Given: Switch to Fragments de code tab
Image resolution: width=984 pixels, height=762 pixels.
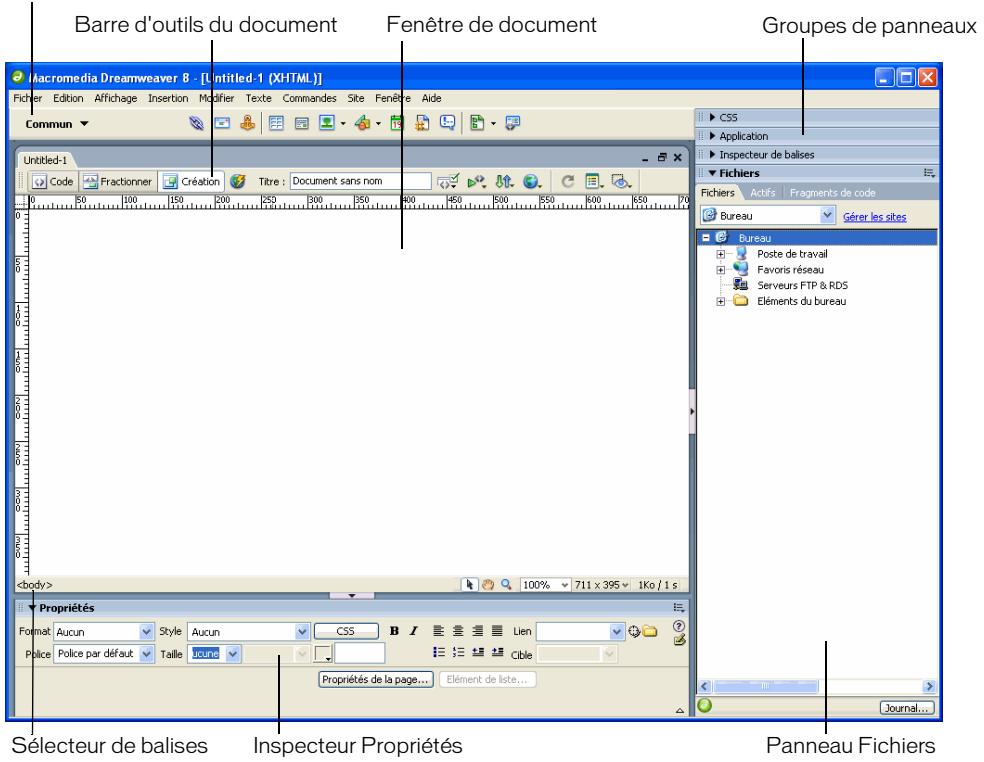Looking at the screenshot, I should 832,193.
